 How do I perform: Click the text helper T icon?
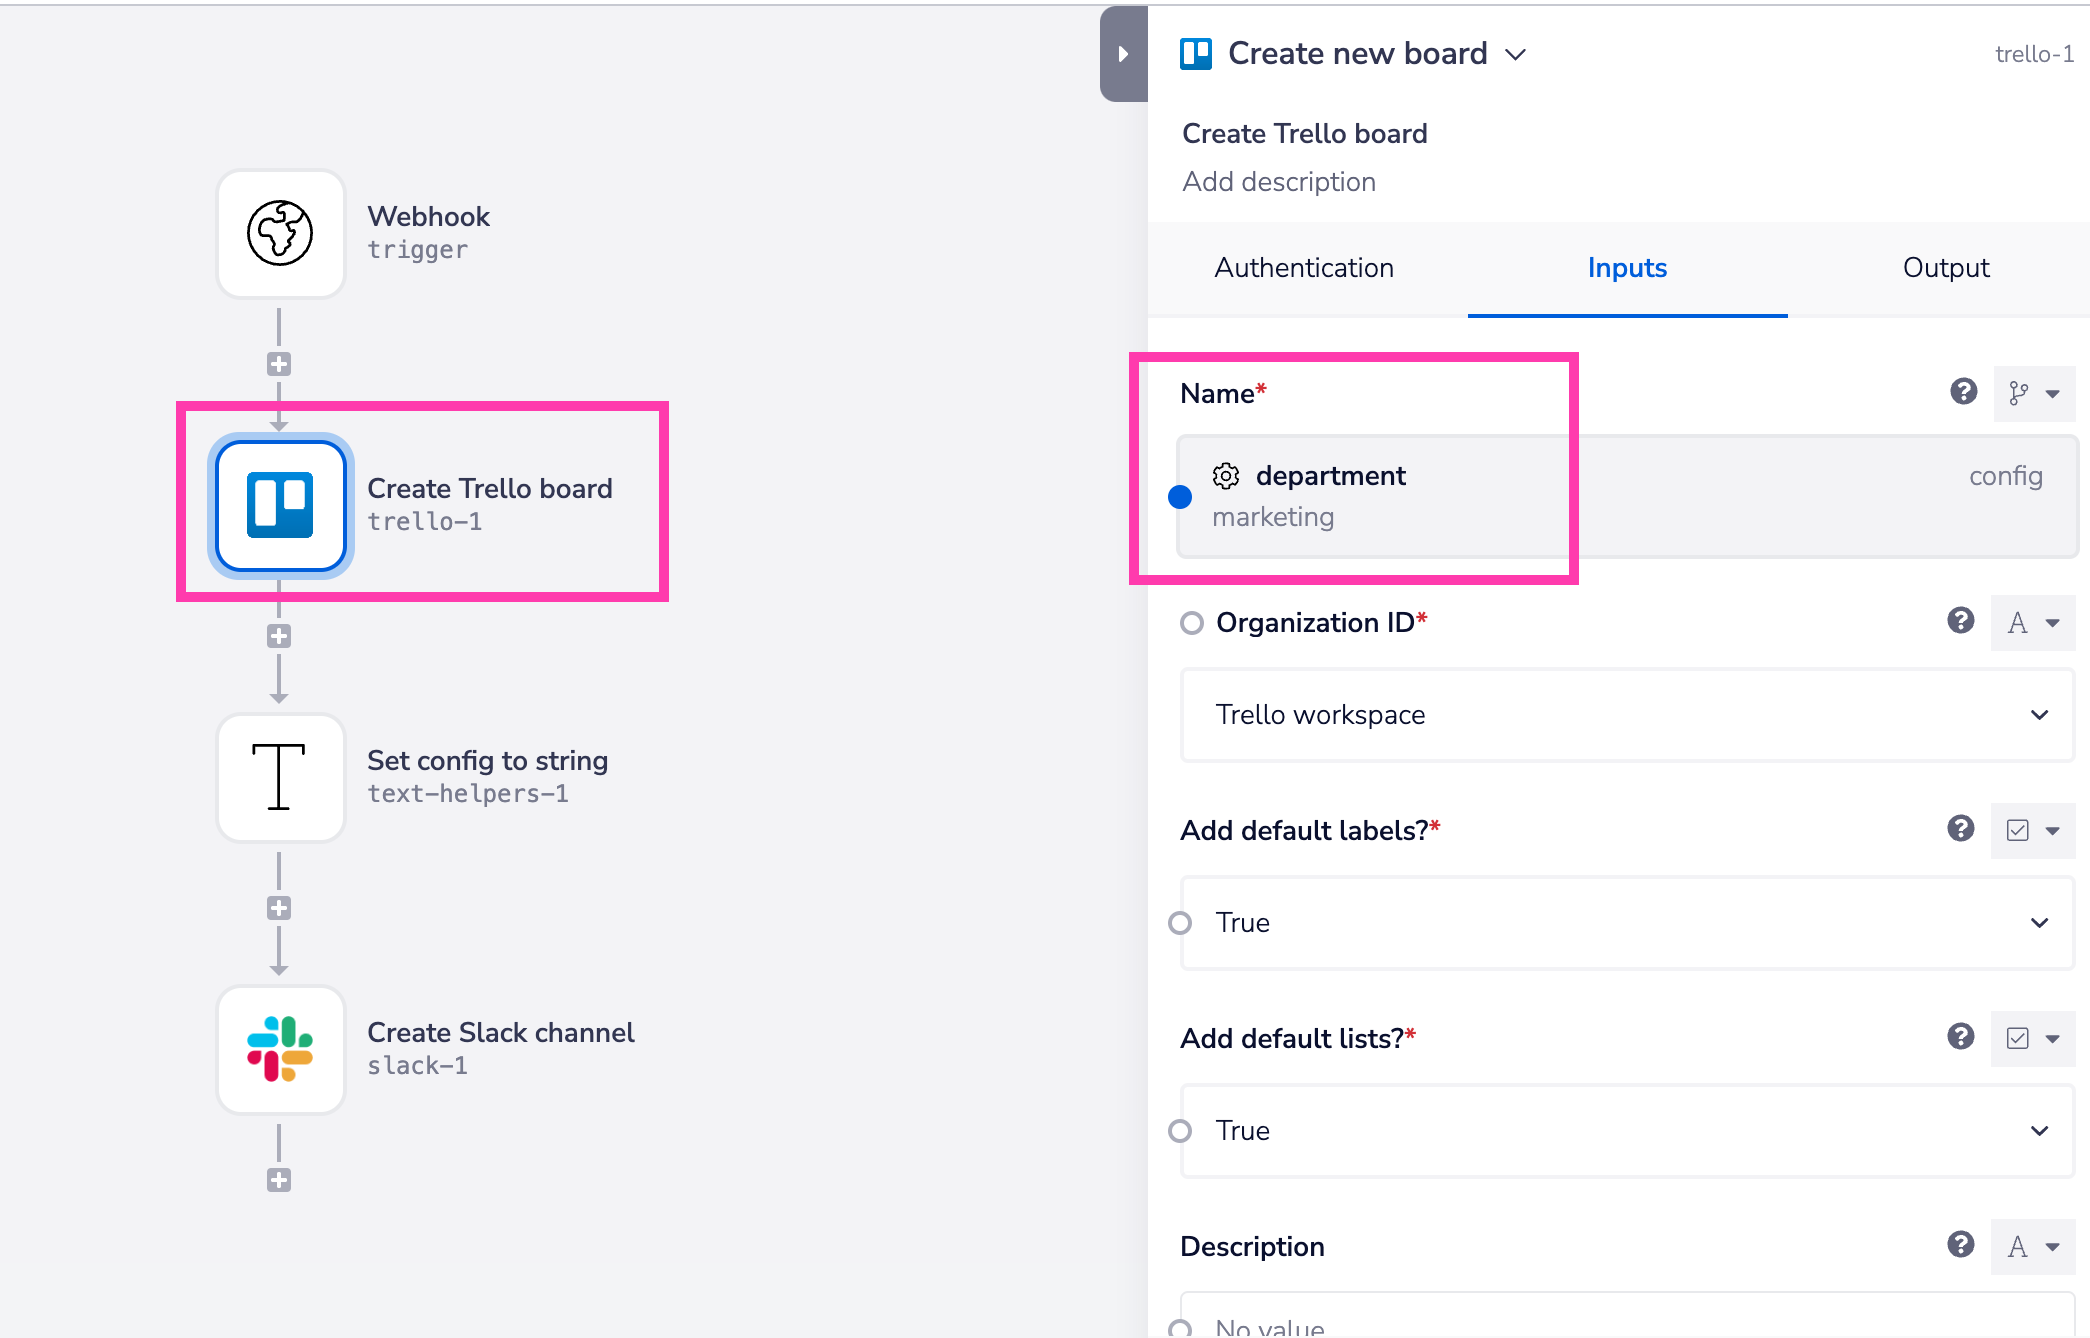[x=281, y=778]
